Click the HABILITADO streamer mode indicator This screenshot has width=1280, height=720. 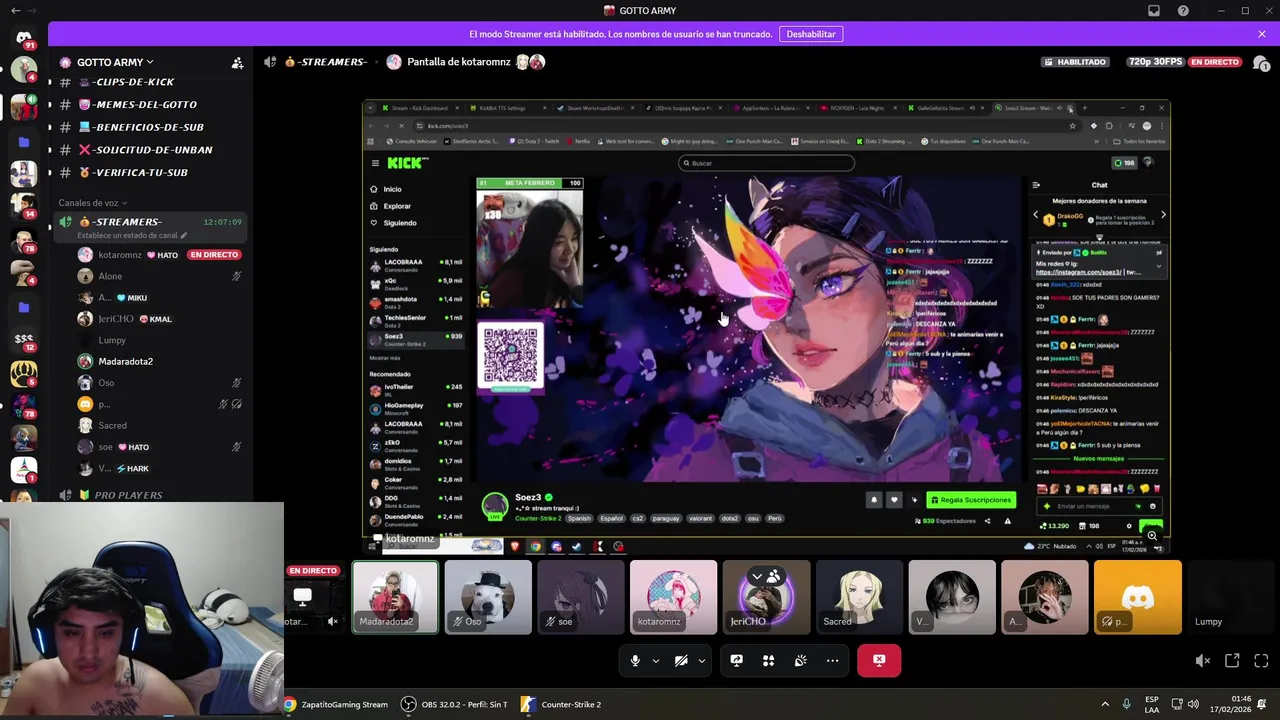point(1075,62)
